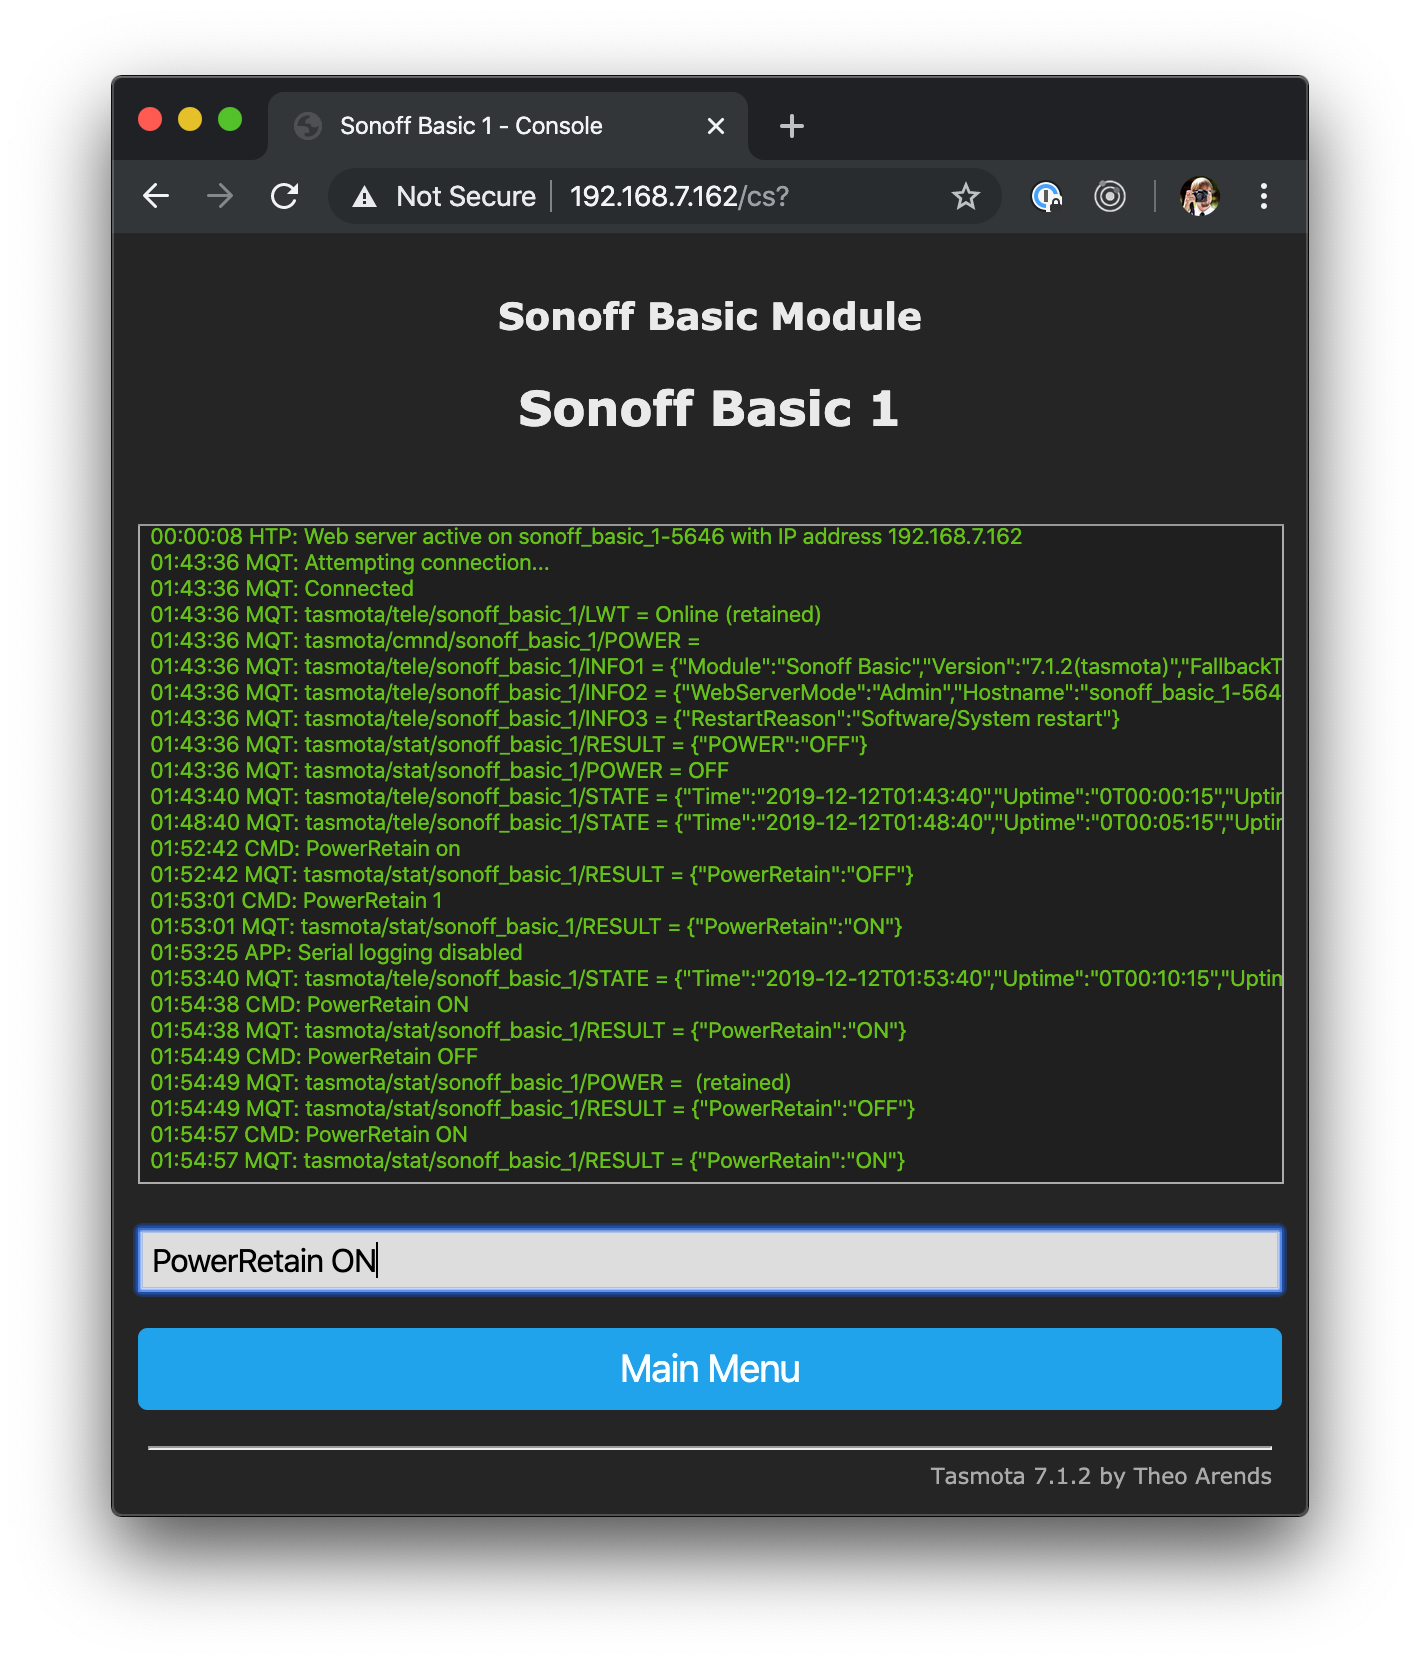This screenshot has width=1420, height=1664.
Task: Click the POWER = (retained) log line
Action: point(471,1083)
